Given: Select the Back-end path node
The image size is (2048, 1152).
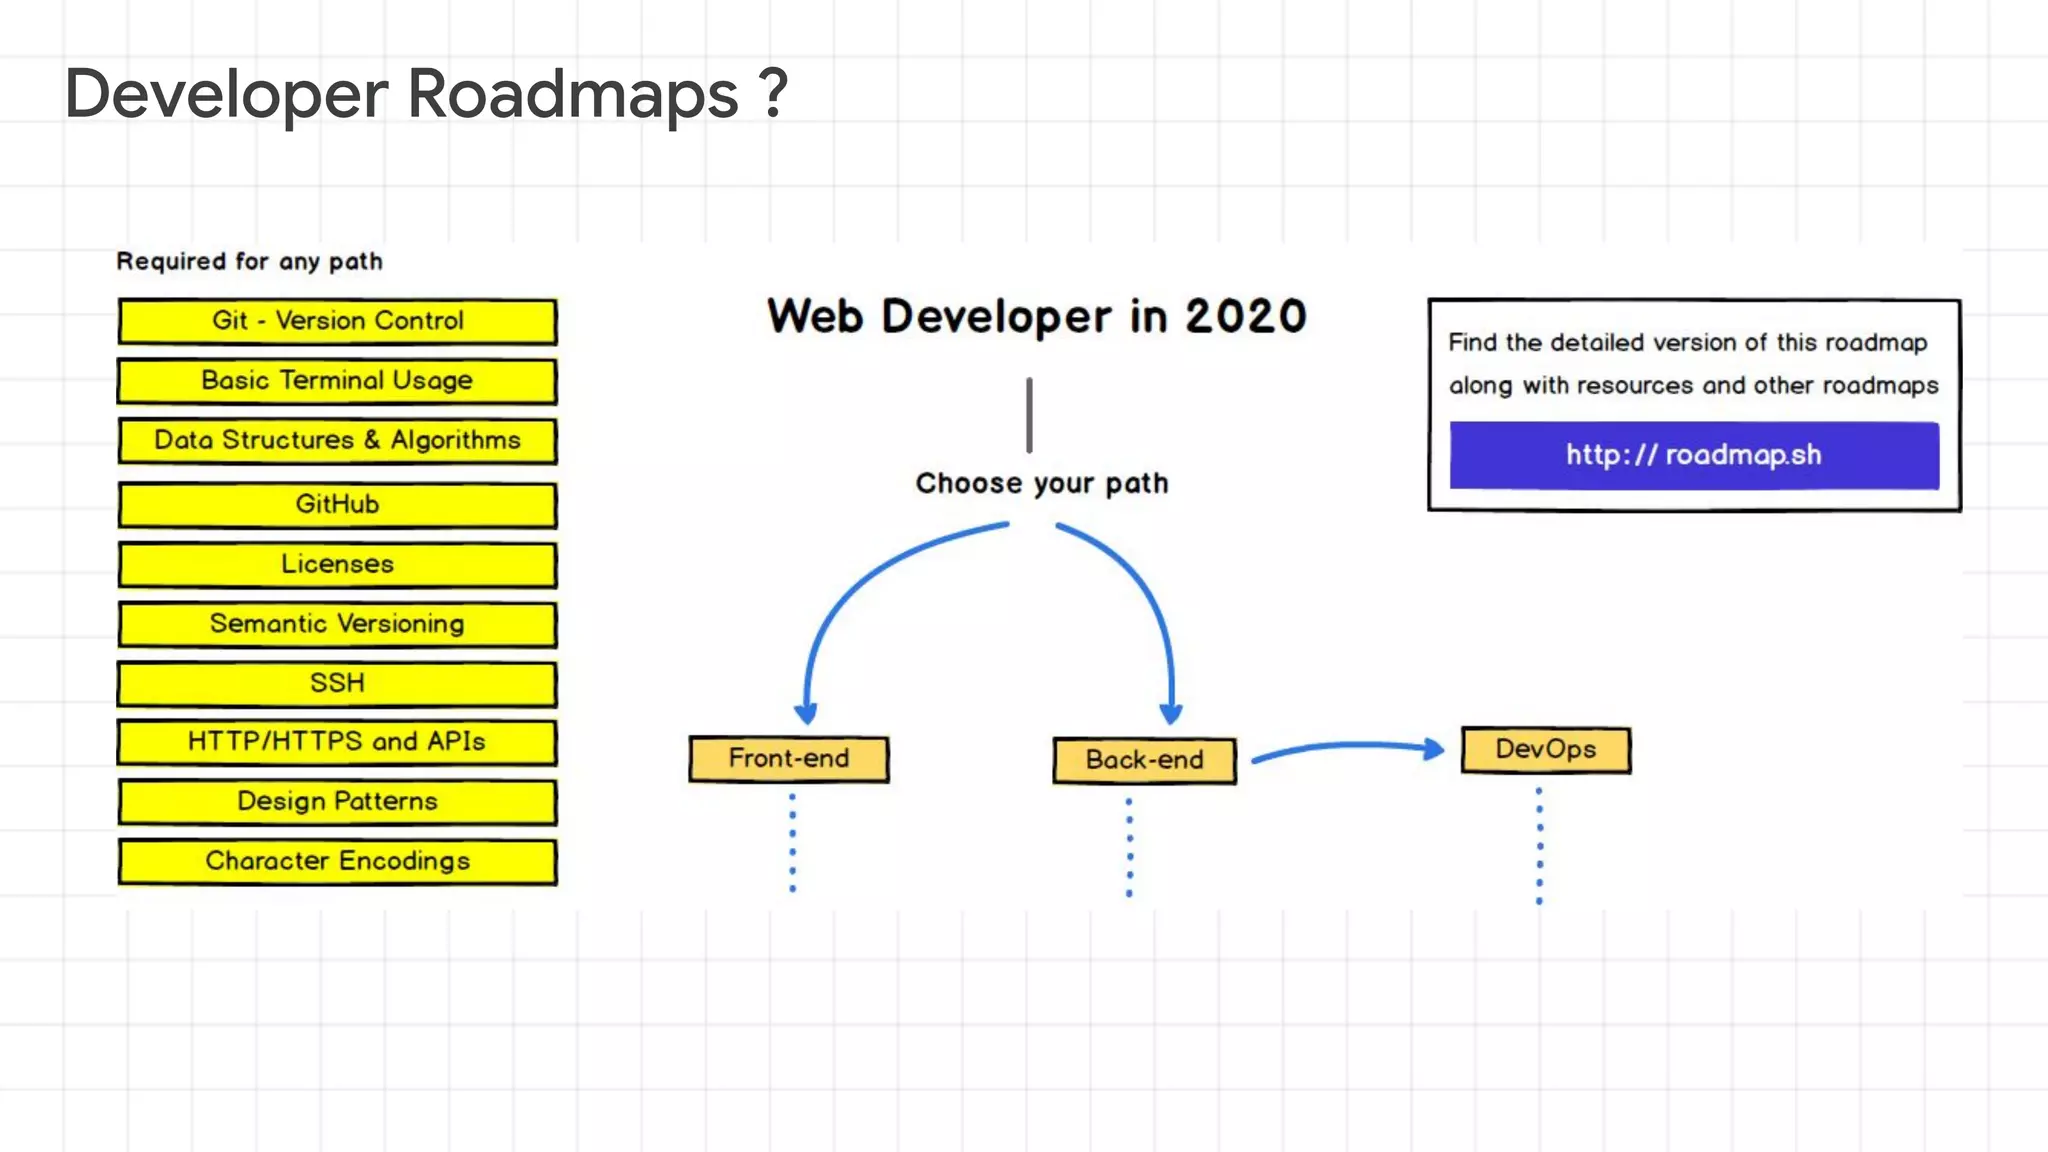Looking at the screenshot, I should (x=1144, y=760).
